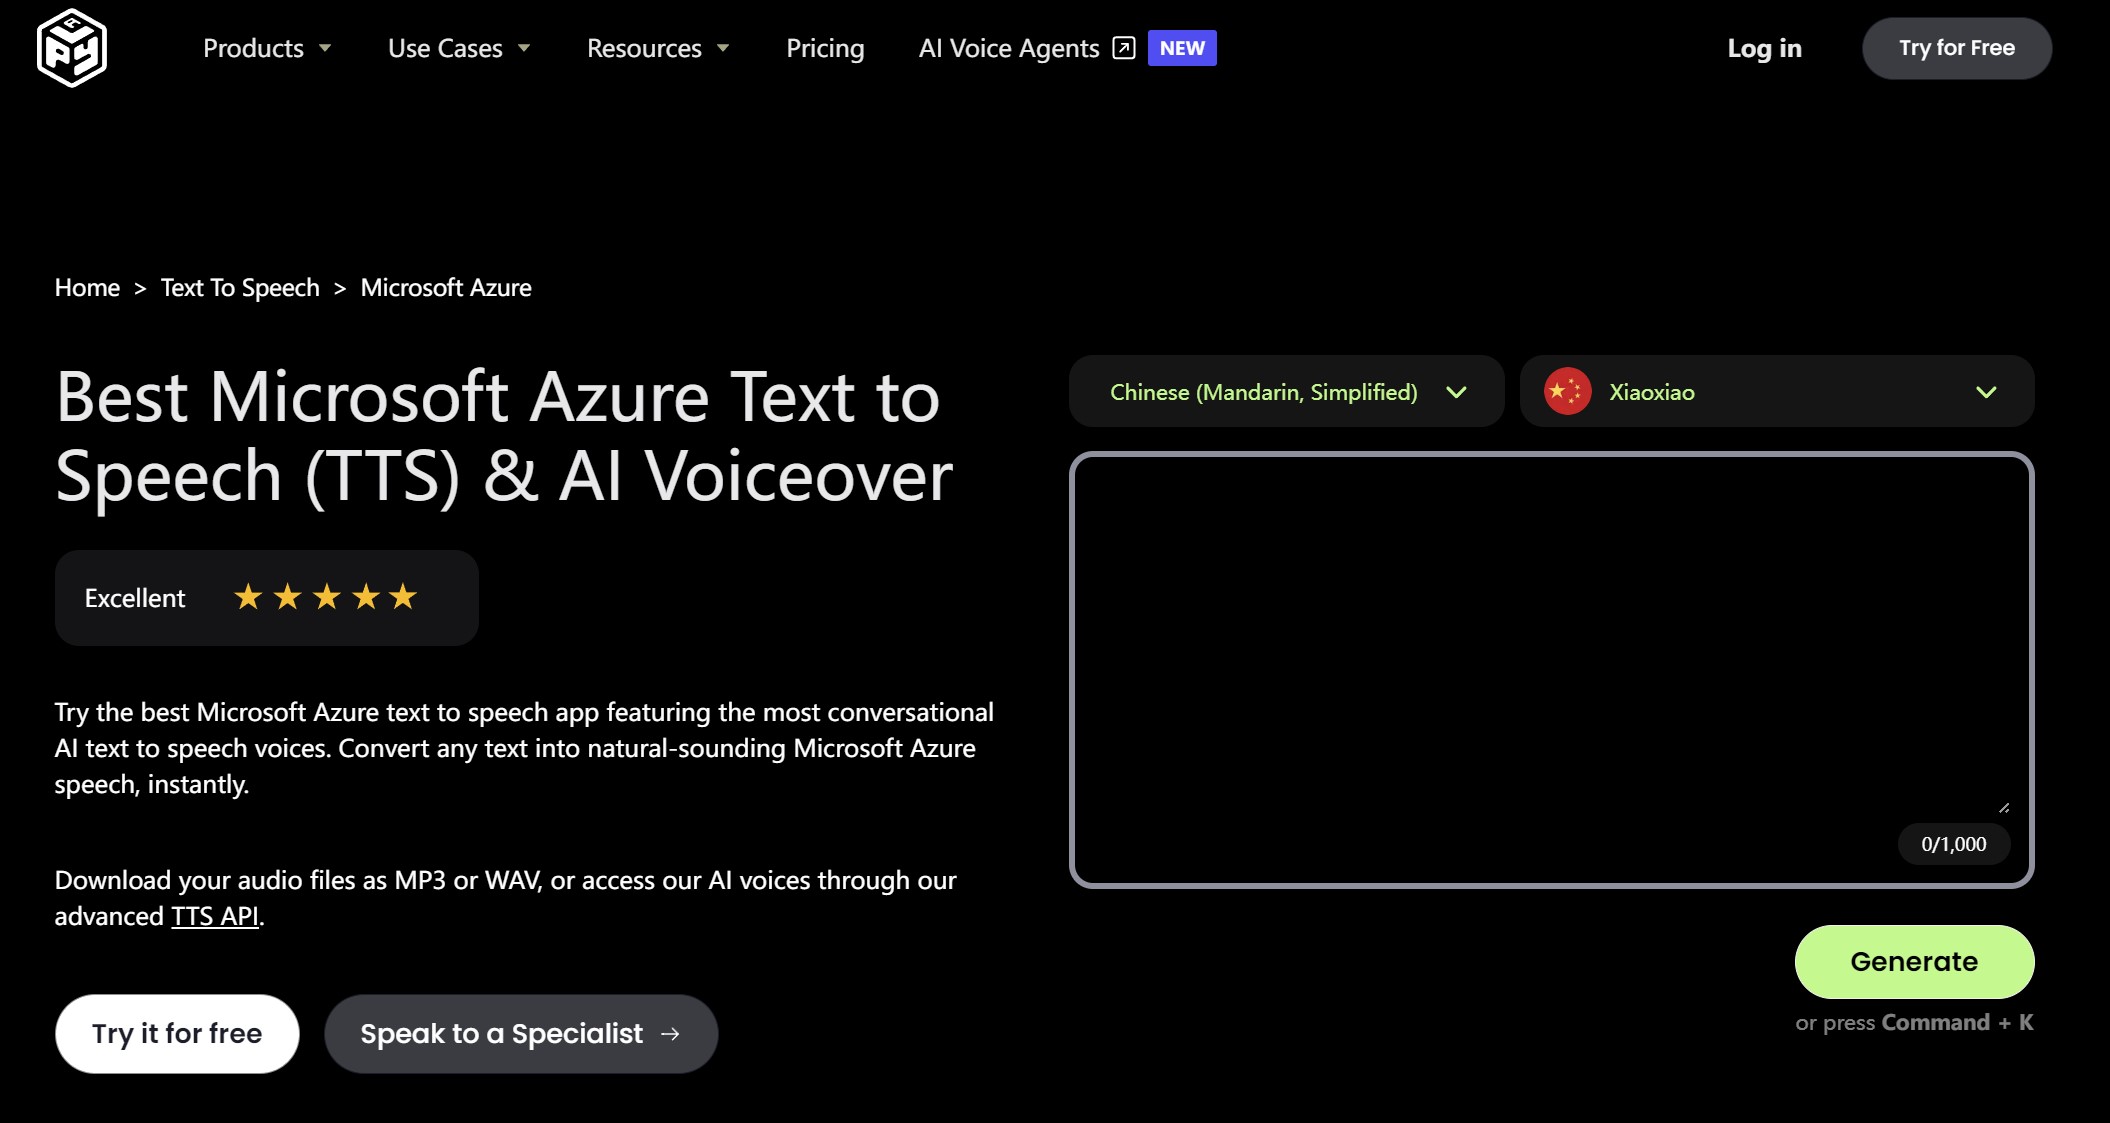Click the textarea resize handle

click(2004, 807)
